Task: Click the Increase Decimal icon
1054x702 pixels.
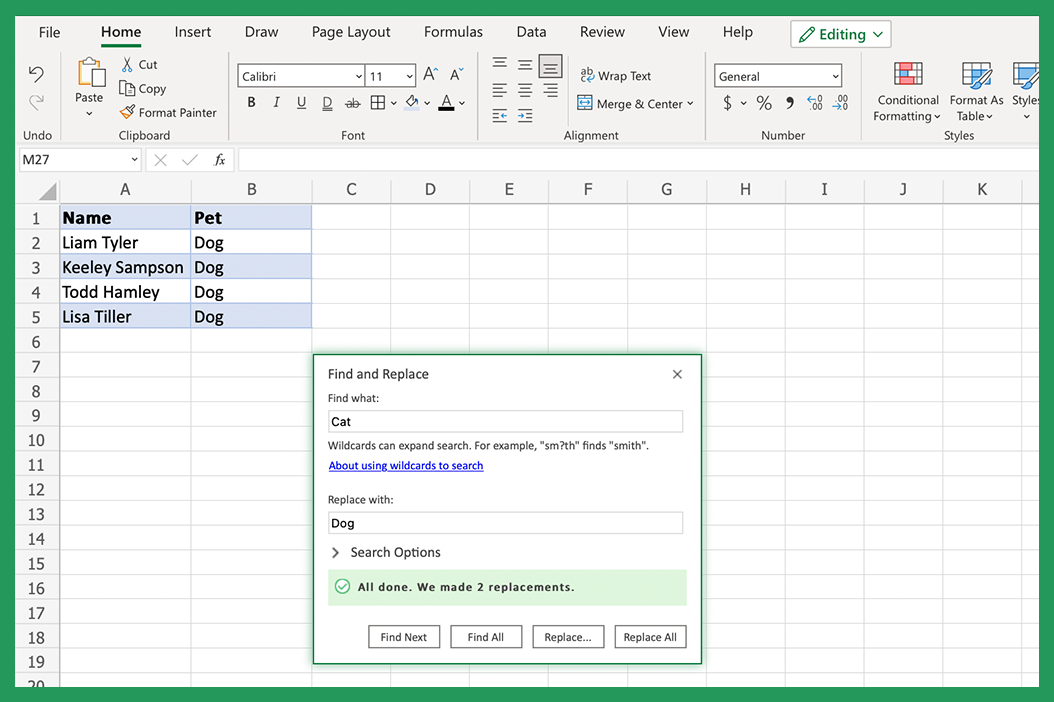Action: tap(814, 103)
